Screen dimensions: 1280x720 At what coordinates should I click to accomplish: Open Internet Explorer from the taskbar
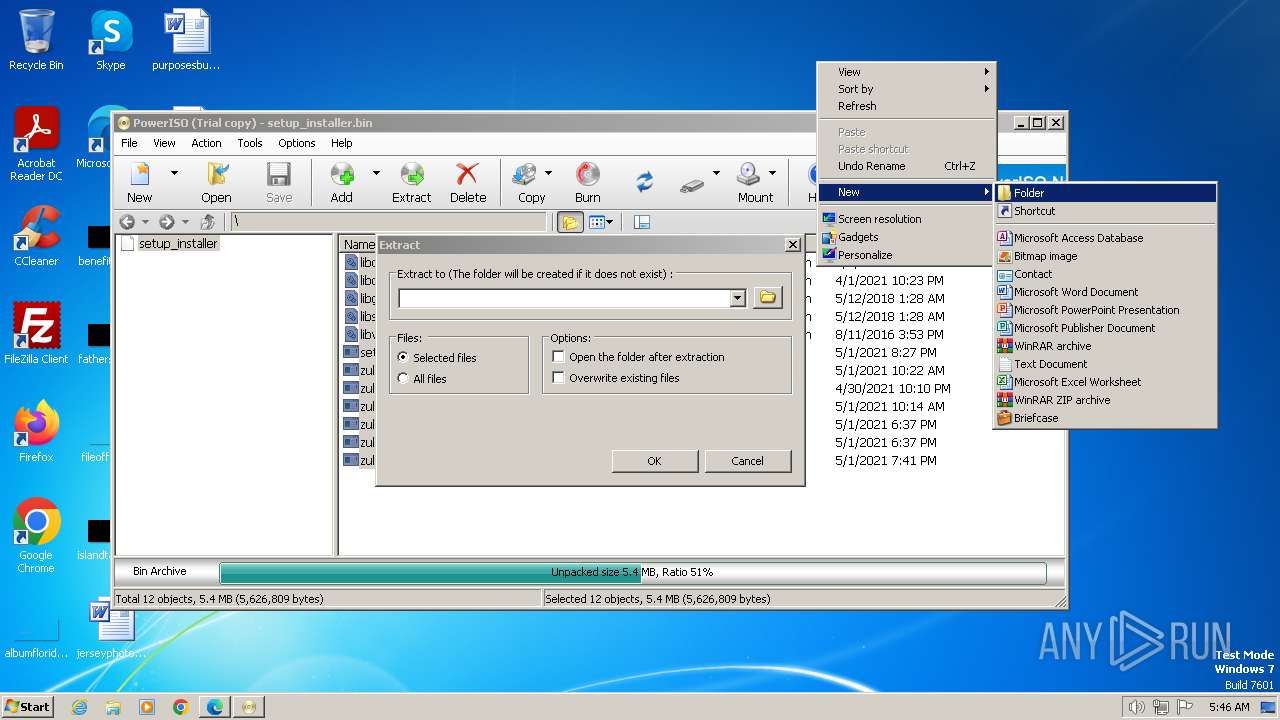click(80, 707)
